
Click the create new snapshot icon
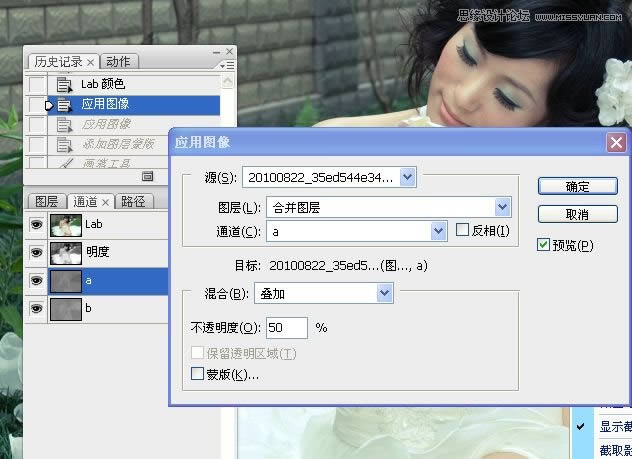point(147,176)
